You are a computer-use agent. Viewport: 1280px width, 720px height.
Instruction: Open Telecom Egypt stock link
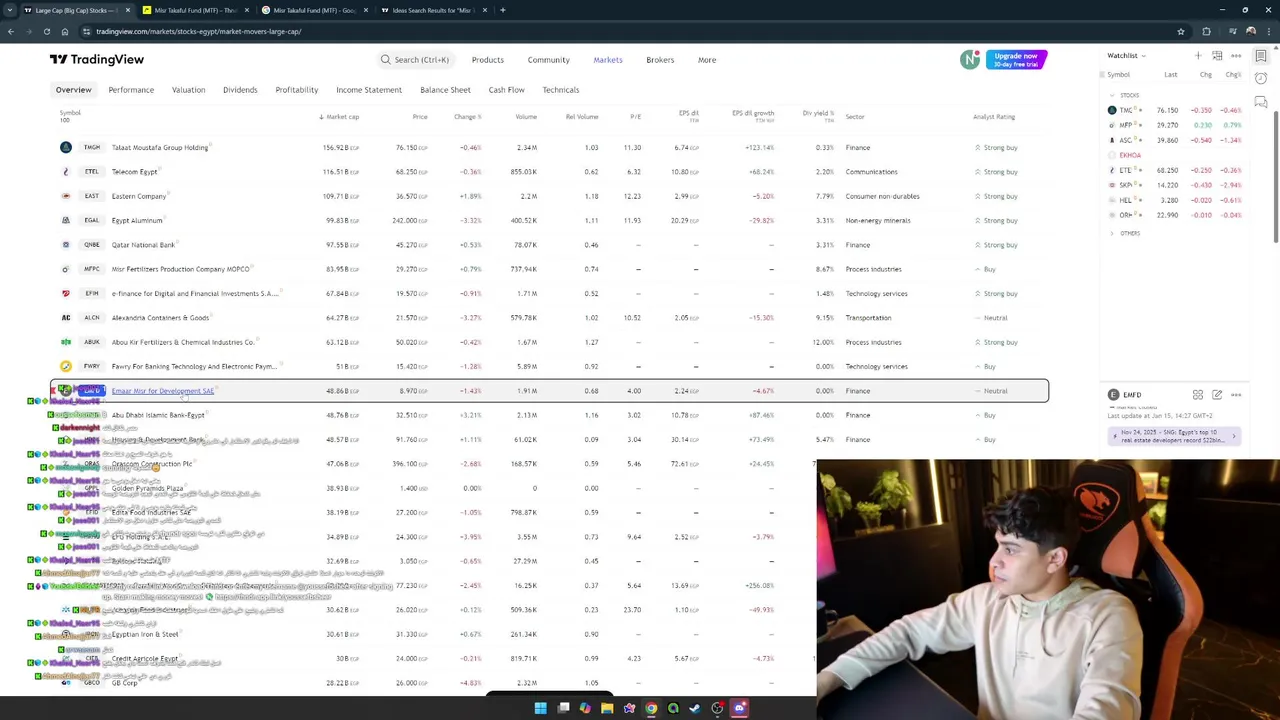coord(134,172)
